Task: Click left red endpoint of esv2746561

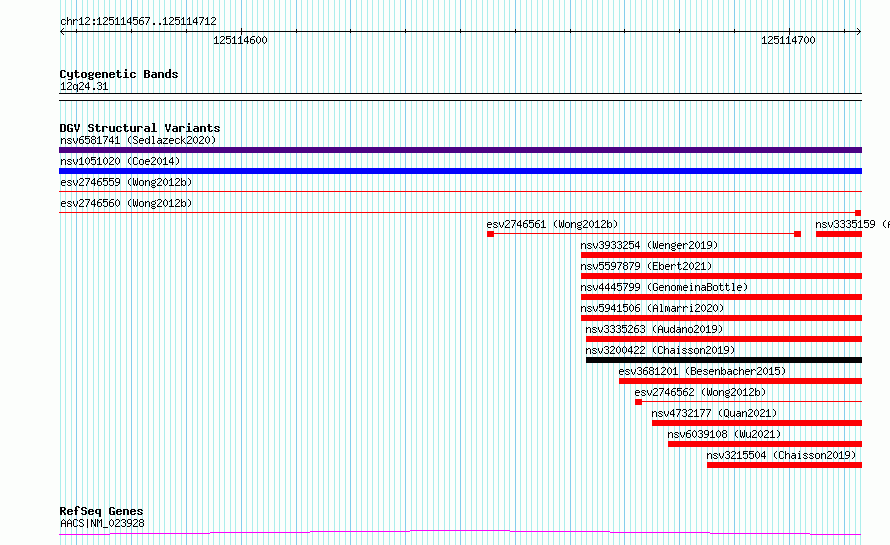Action: pos(490,234)
